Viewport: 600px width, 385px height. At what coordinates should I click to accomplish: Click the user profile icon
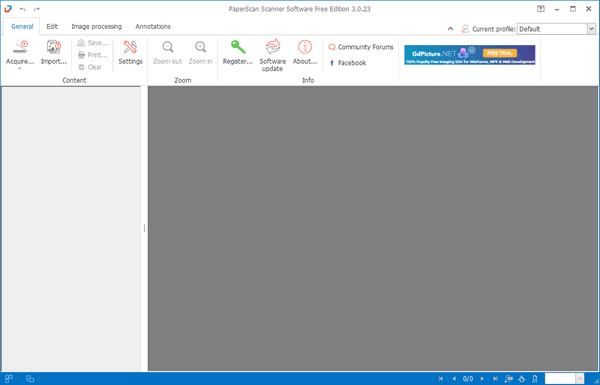[465, 29]
